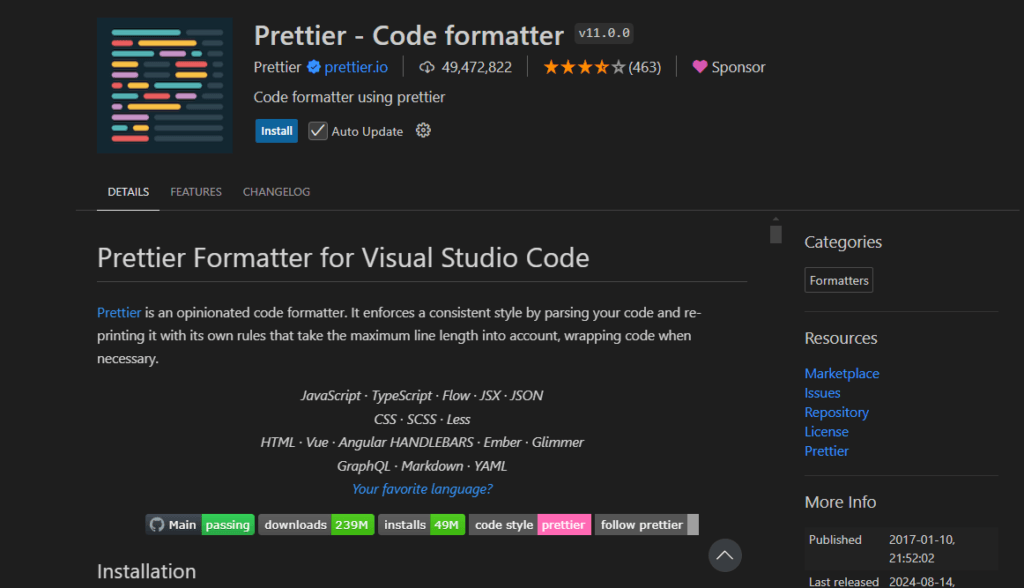Open the Issues resource link

point(822,393)
